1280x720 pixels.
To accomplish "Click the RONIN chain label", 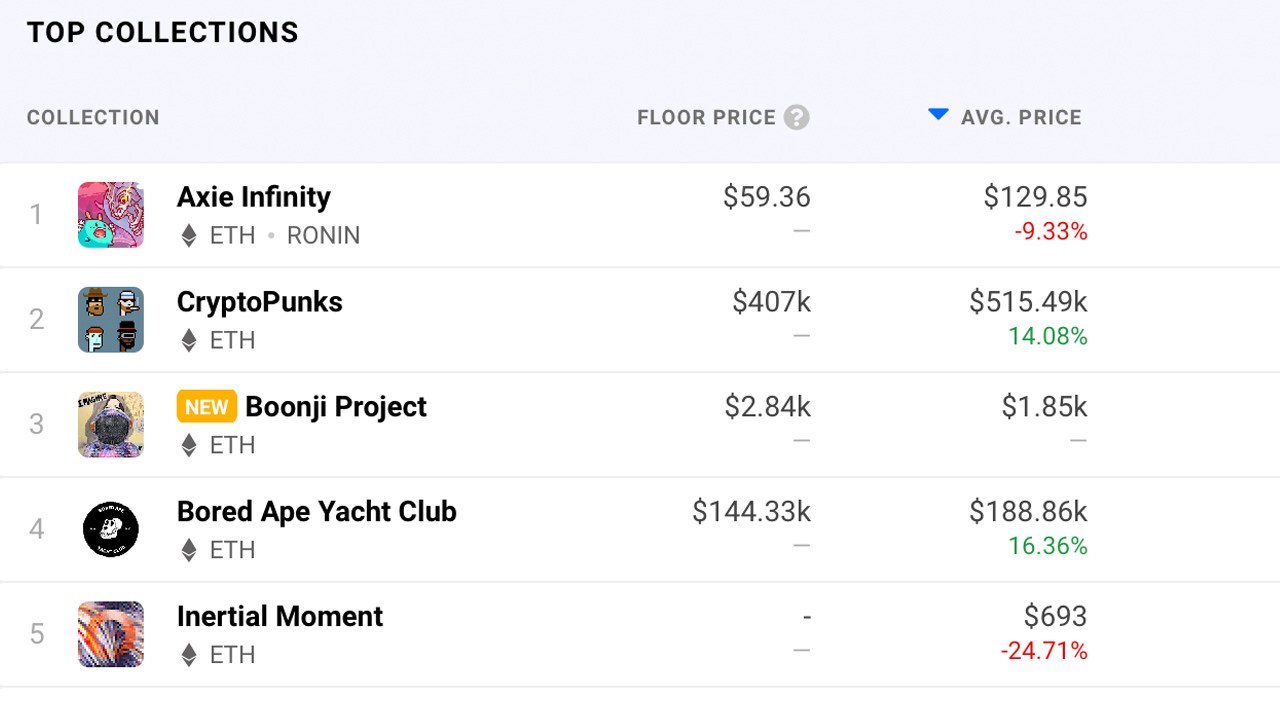I will coord(323,236).
